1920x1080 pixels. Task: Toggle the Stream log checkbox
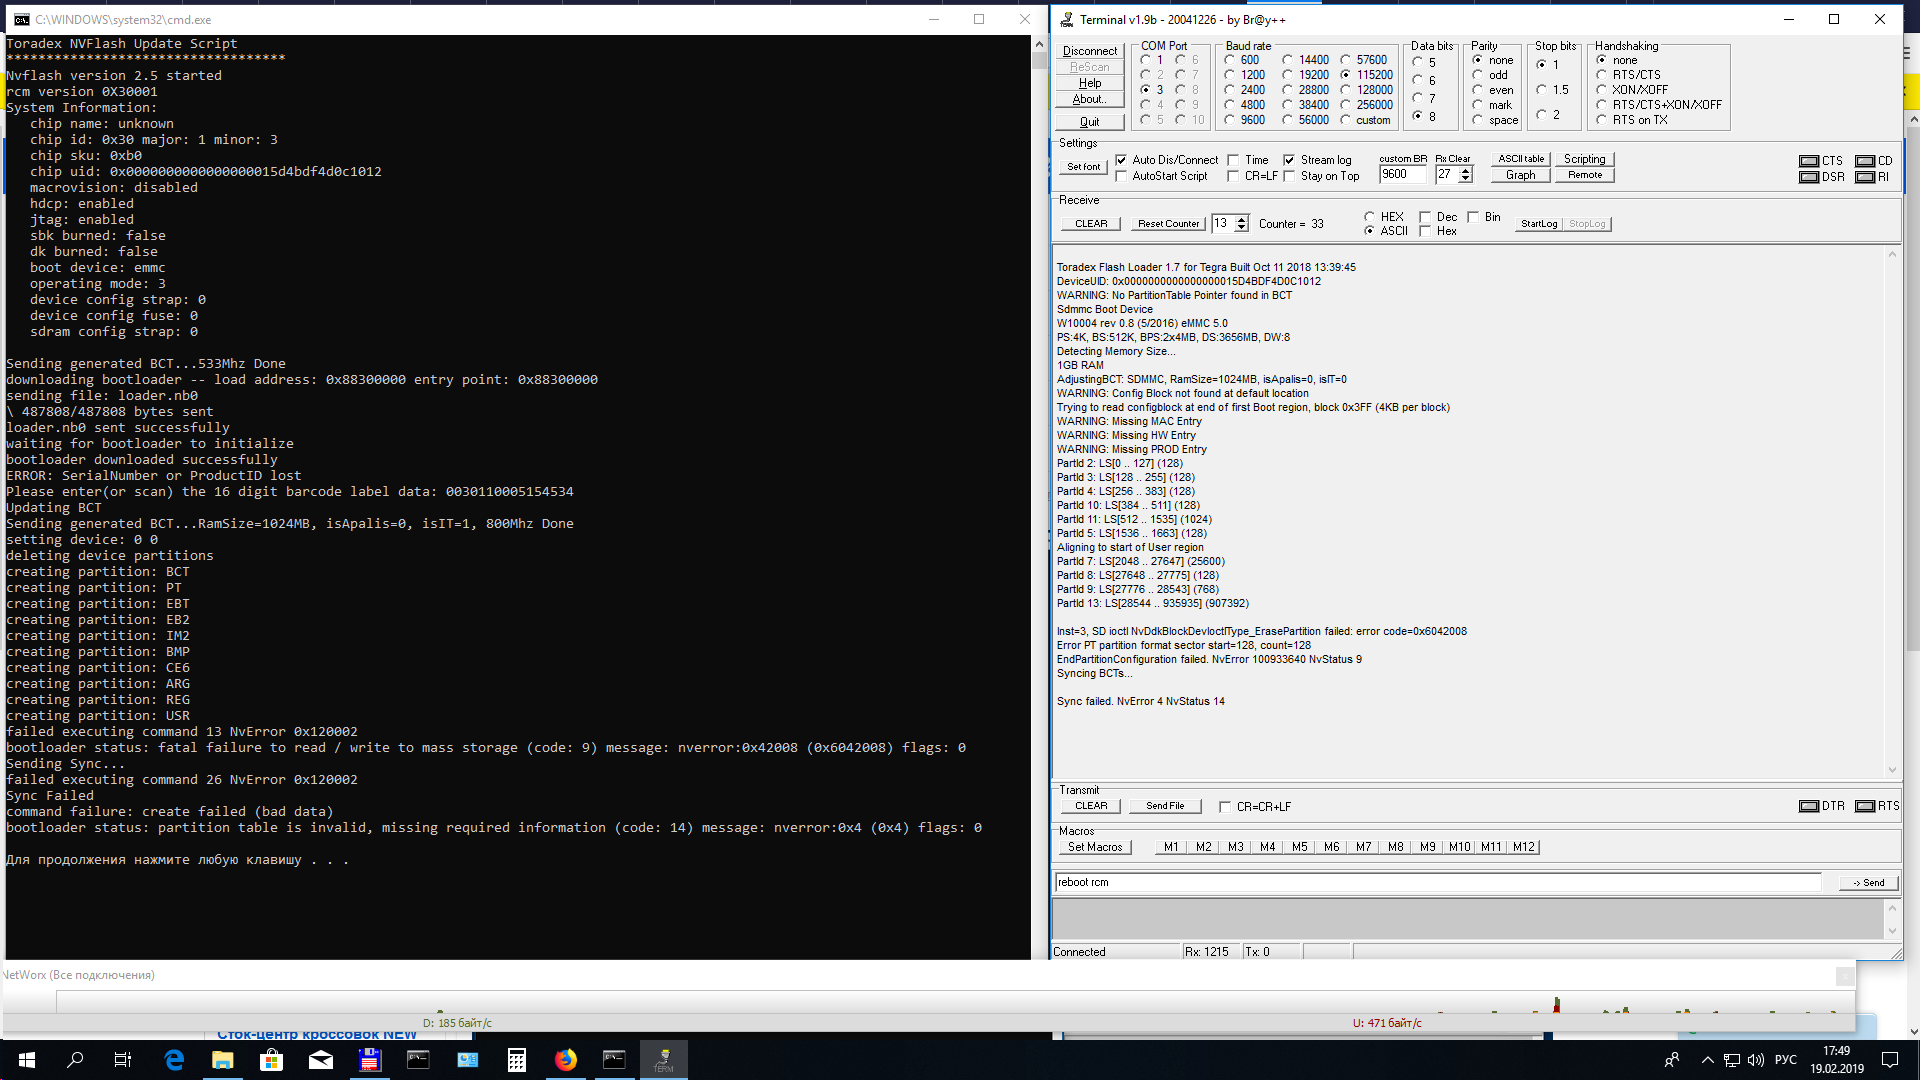tap(1290, 160)
